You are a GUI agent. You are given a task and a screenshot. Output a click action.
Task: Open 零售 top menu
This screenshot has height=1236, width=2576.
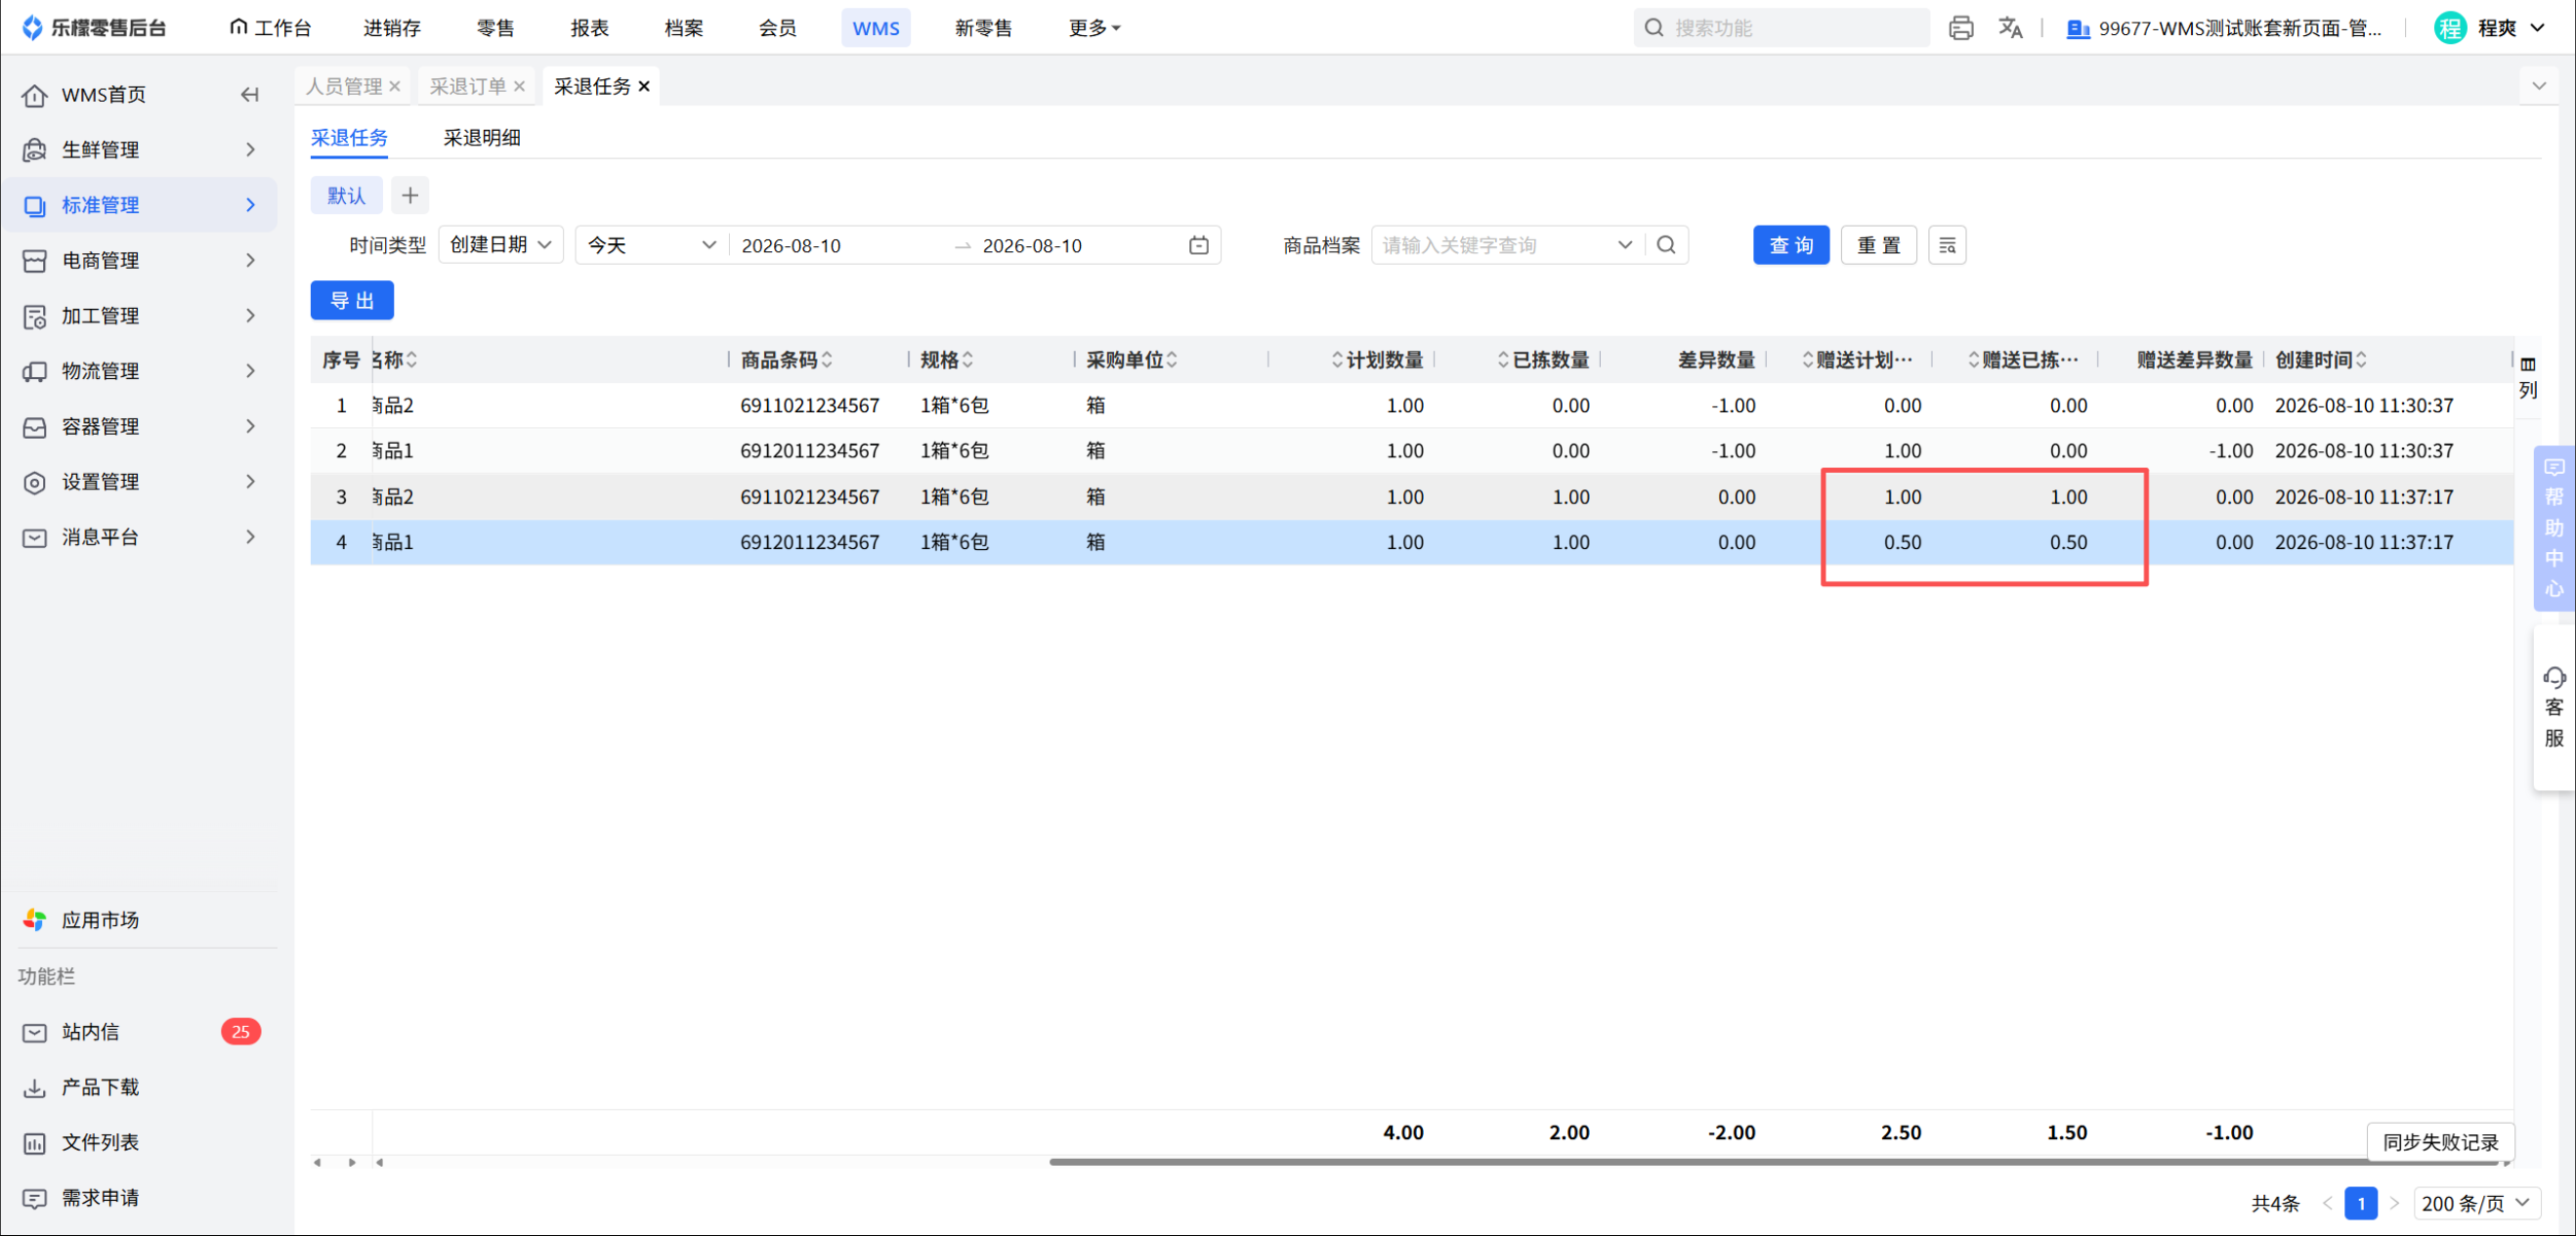point(495,28)
